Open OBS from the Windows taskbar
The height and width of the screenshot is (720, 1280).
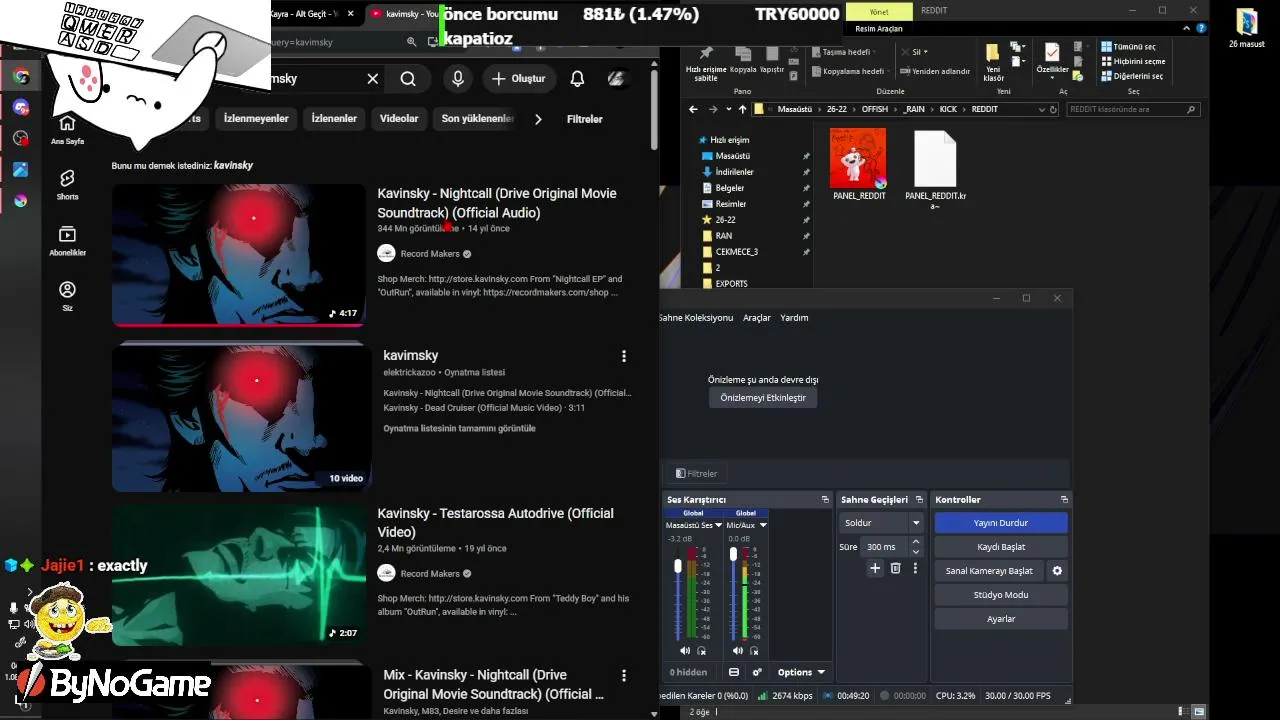[20, 138]
